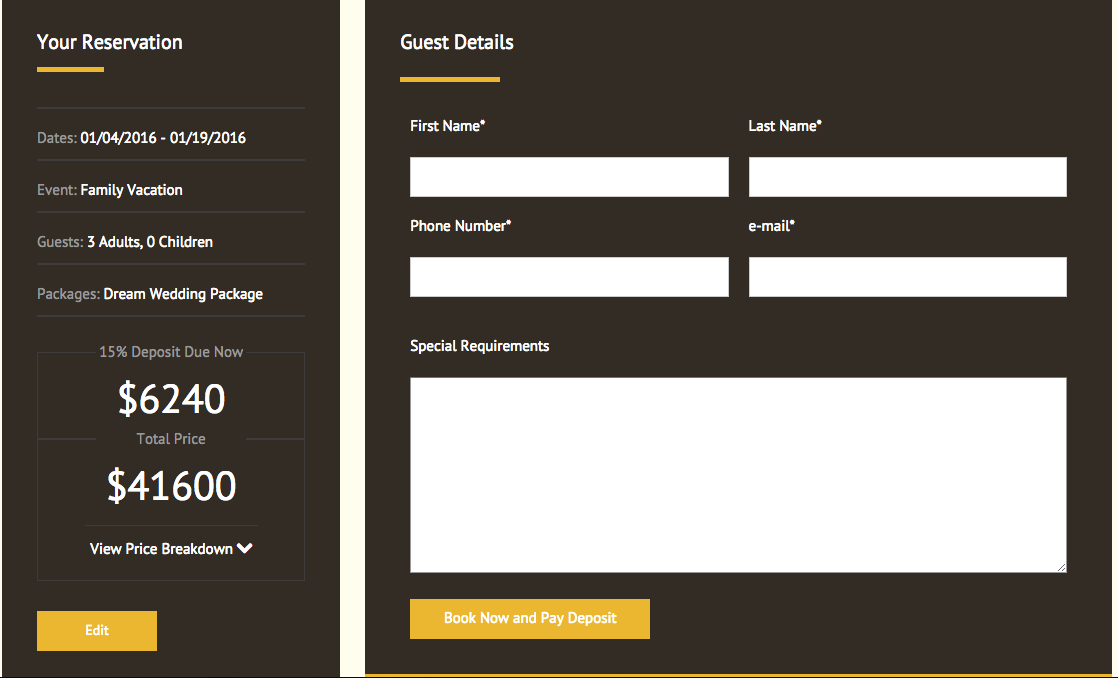Select the Phone Number input field

(x=569, y=277)
